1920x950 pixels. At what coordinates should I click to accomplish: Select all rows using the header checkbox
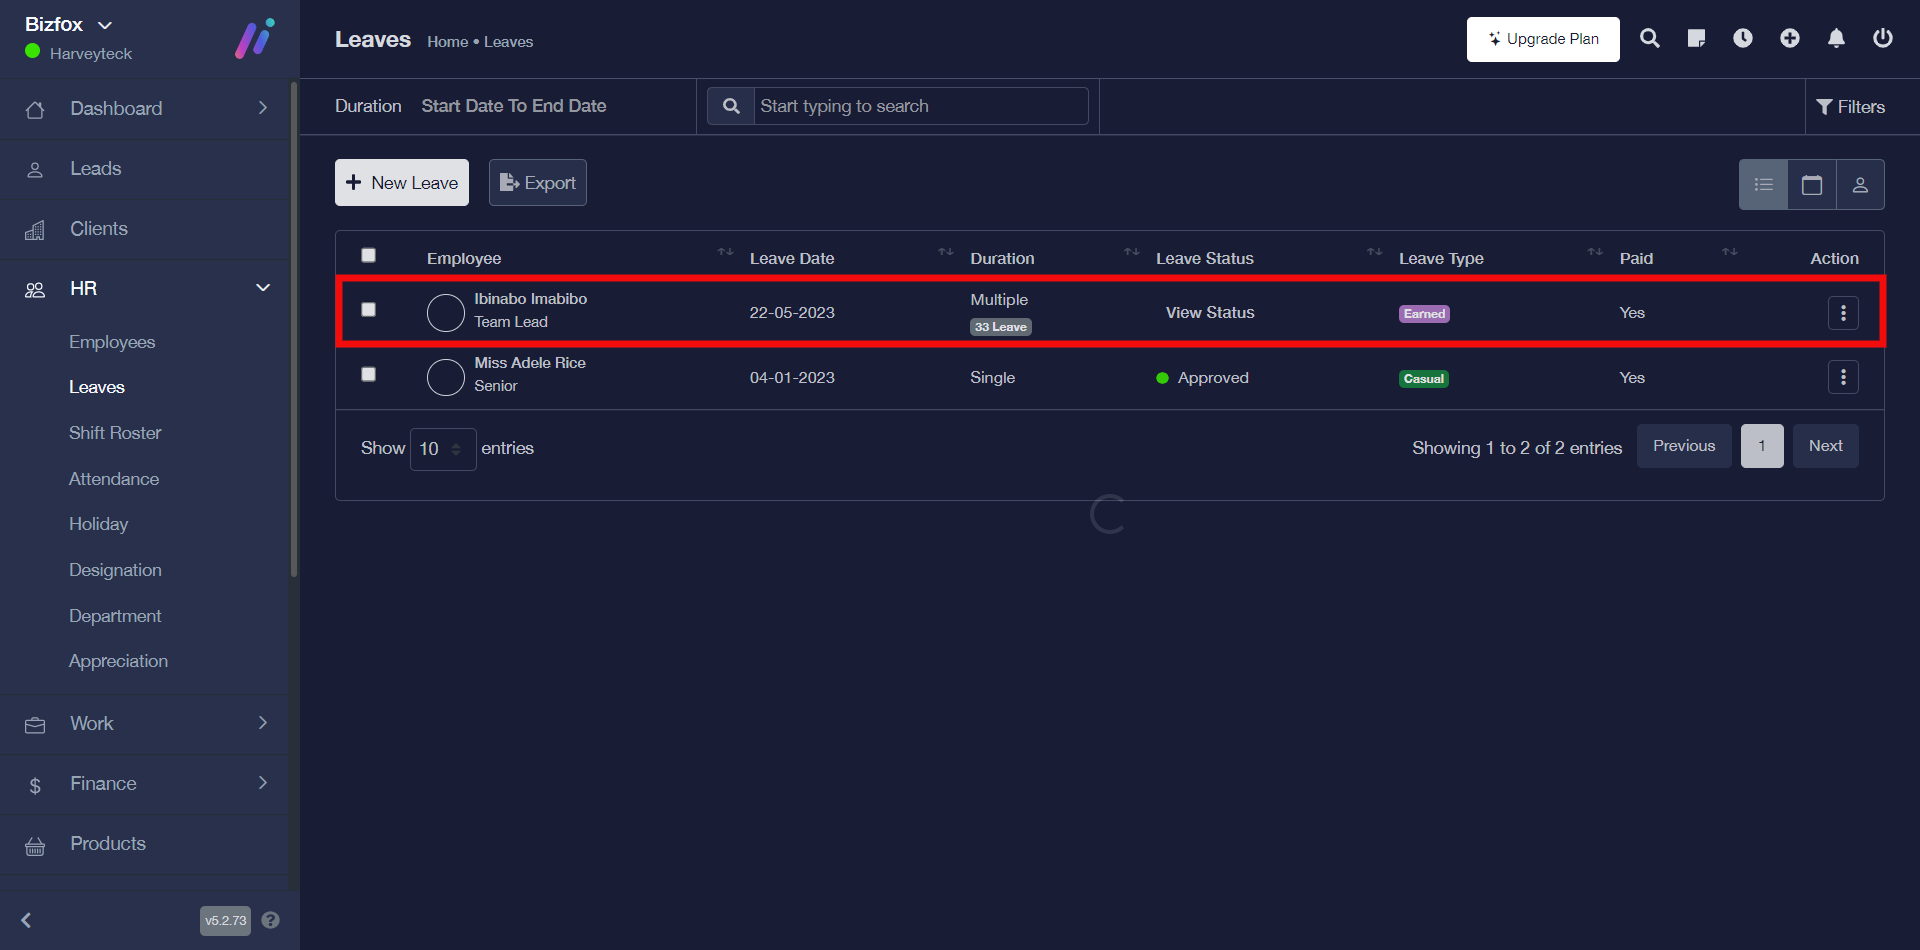(369, 256)
